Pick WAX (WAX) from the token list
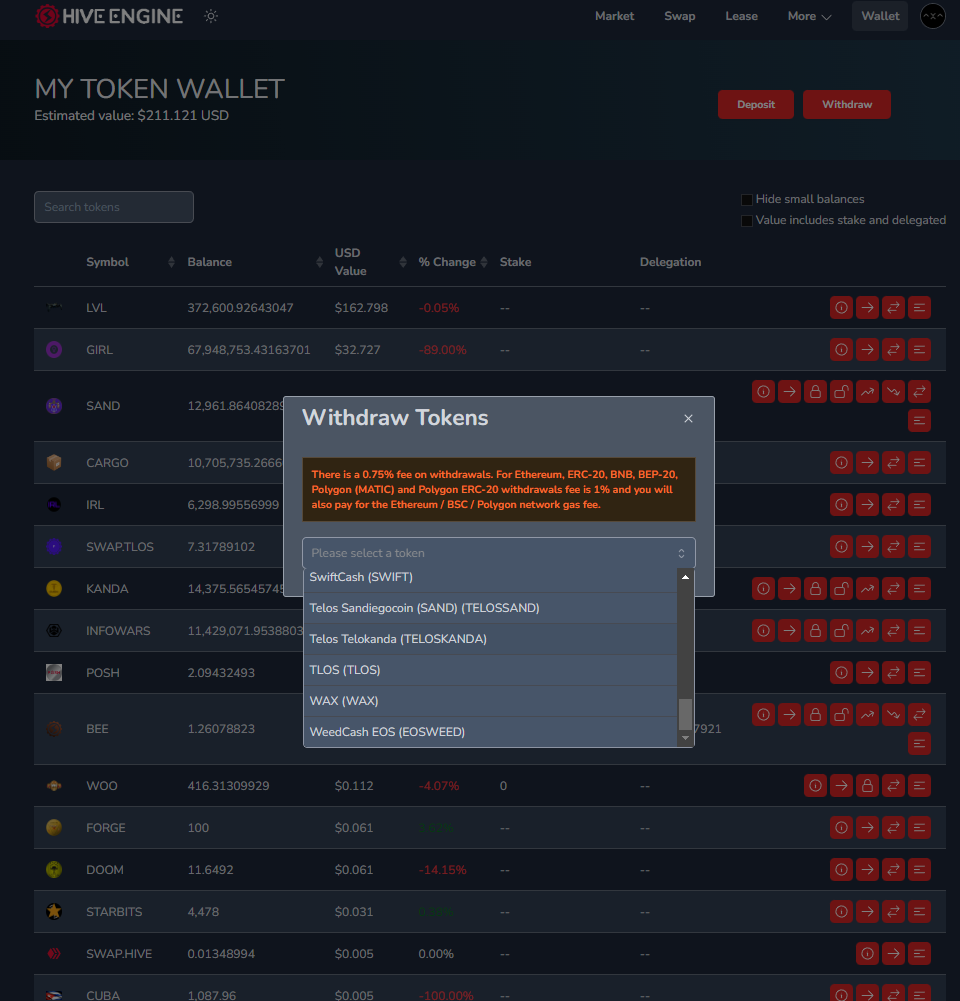This screenshot has width=960, height=1001. 490,701
